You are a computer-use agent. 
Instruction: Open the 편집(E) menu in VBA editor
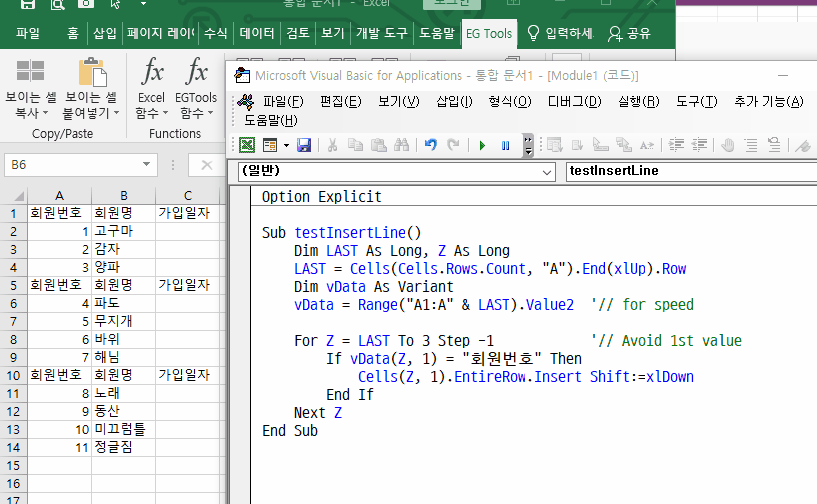[340, 101]
